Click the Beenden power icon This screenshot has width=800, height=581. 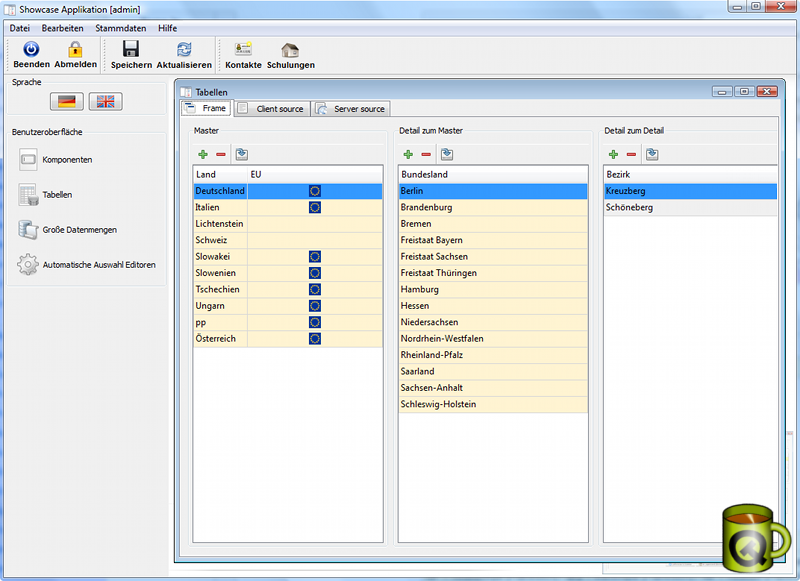31,49
